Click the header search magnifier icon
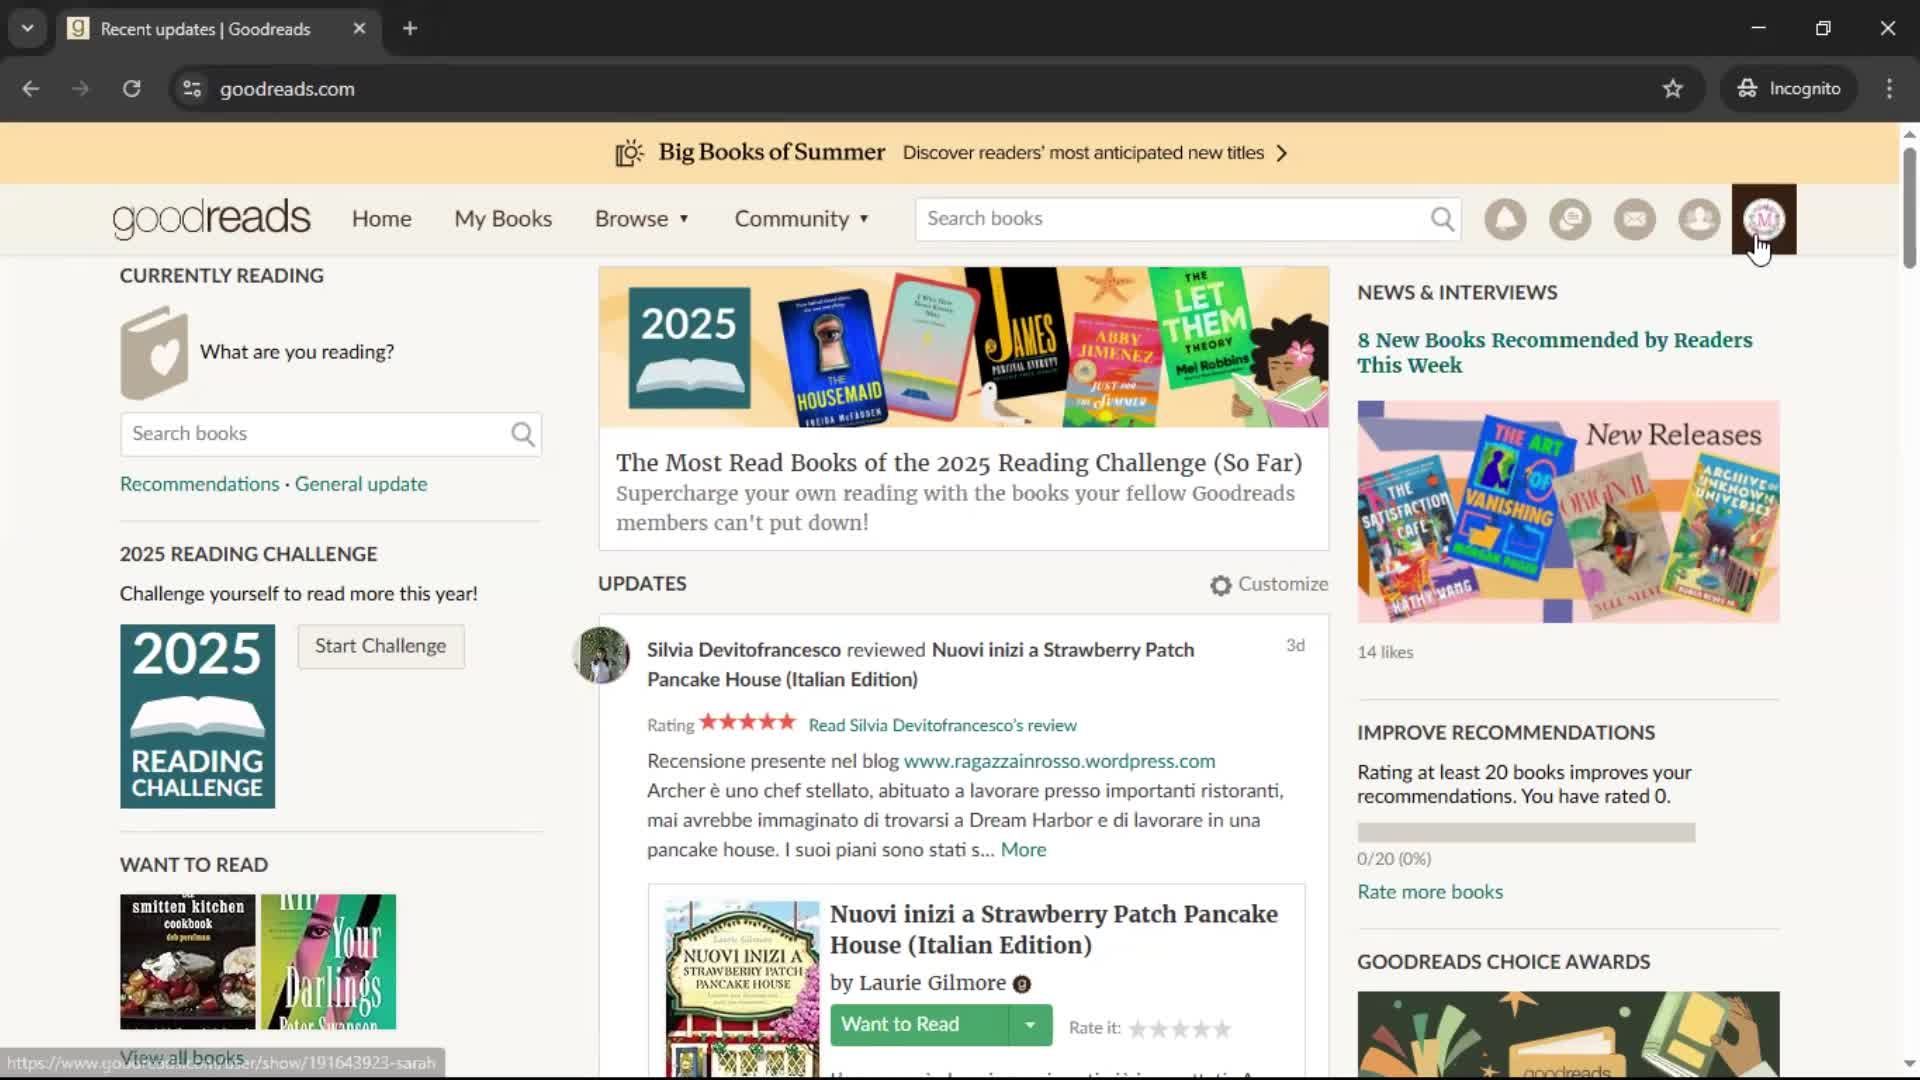 coord(1442,219)
